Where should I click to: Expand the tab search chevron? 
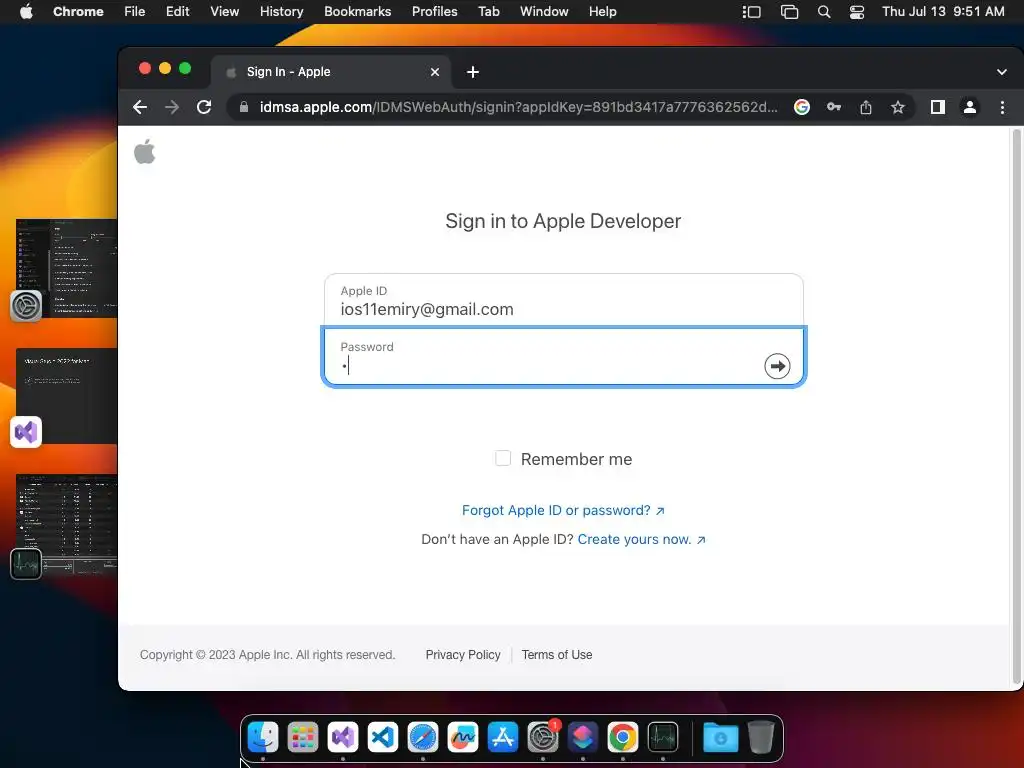[1002, 72]
